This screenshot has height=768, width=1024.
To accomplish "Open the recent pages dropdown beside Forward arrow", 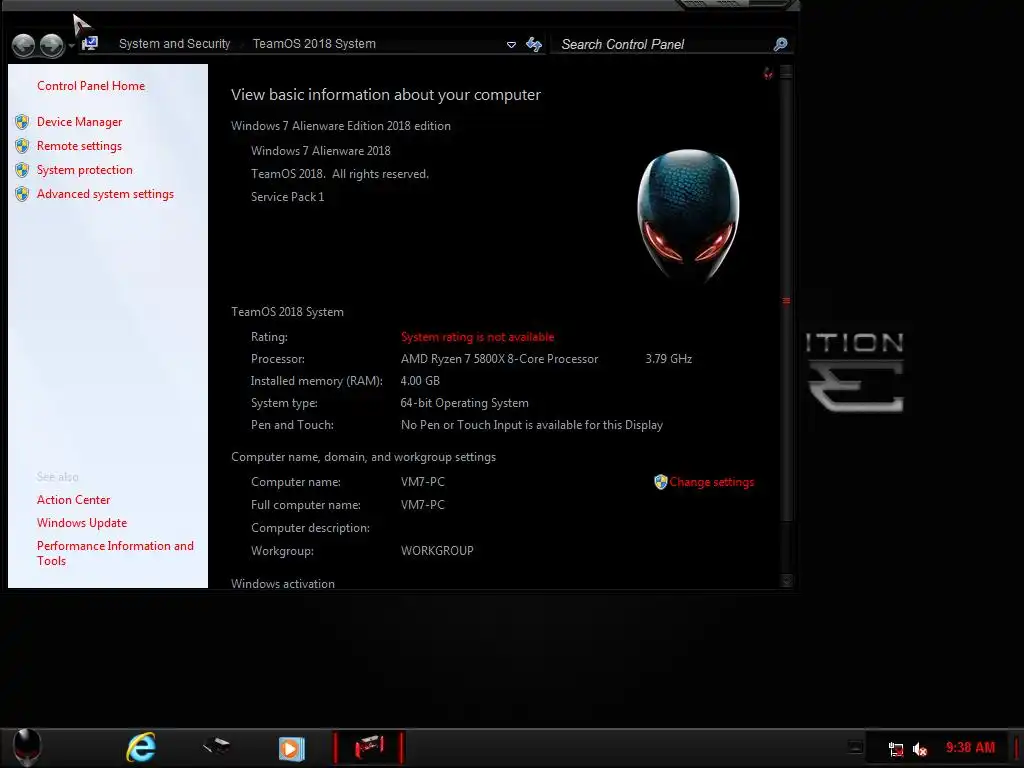I will point(71,46).
